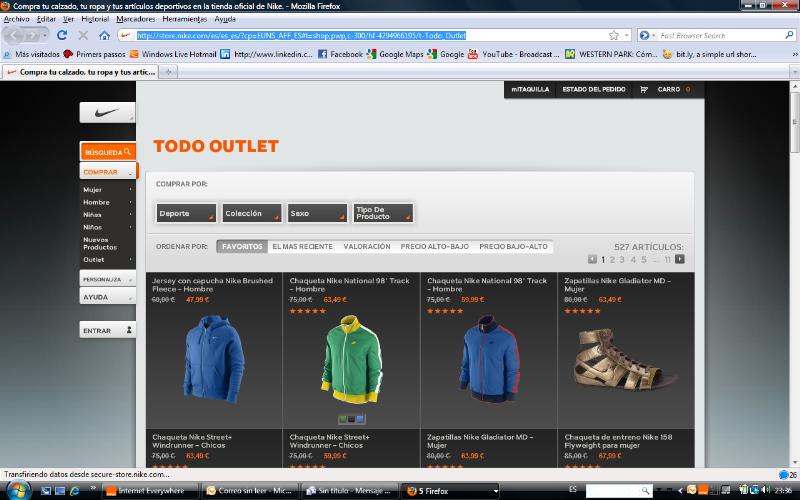800x500 pixels.
Task: Go to results page 11
Action: point(667,260)
